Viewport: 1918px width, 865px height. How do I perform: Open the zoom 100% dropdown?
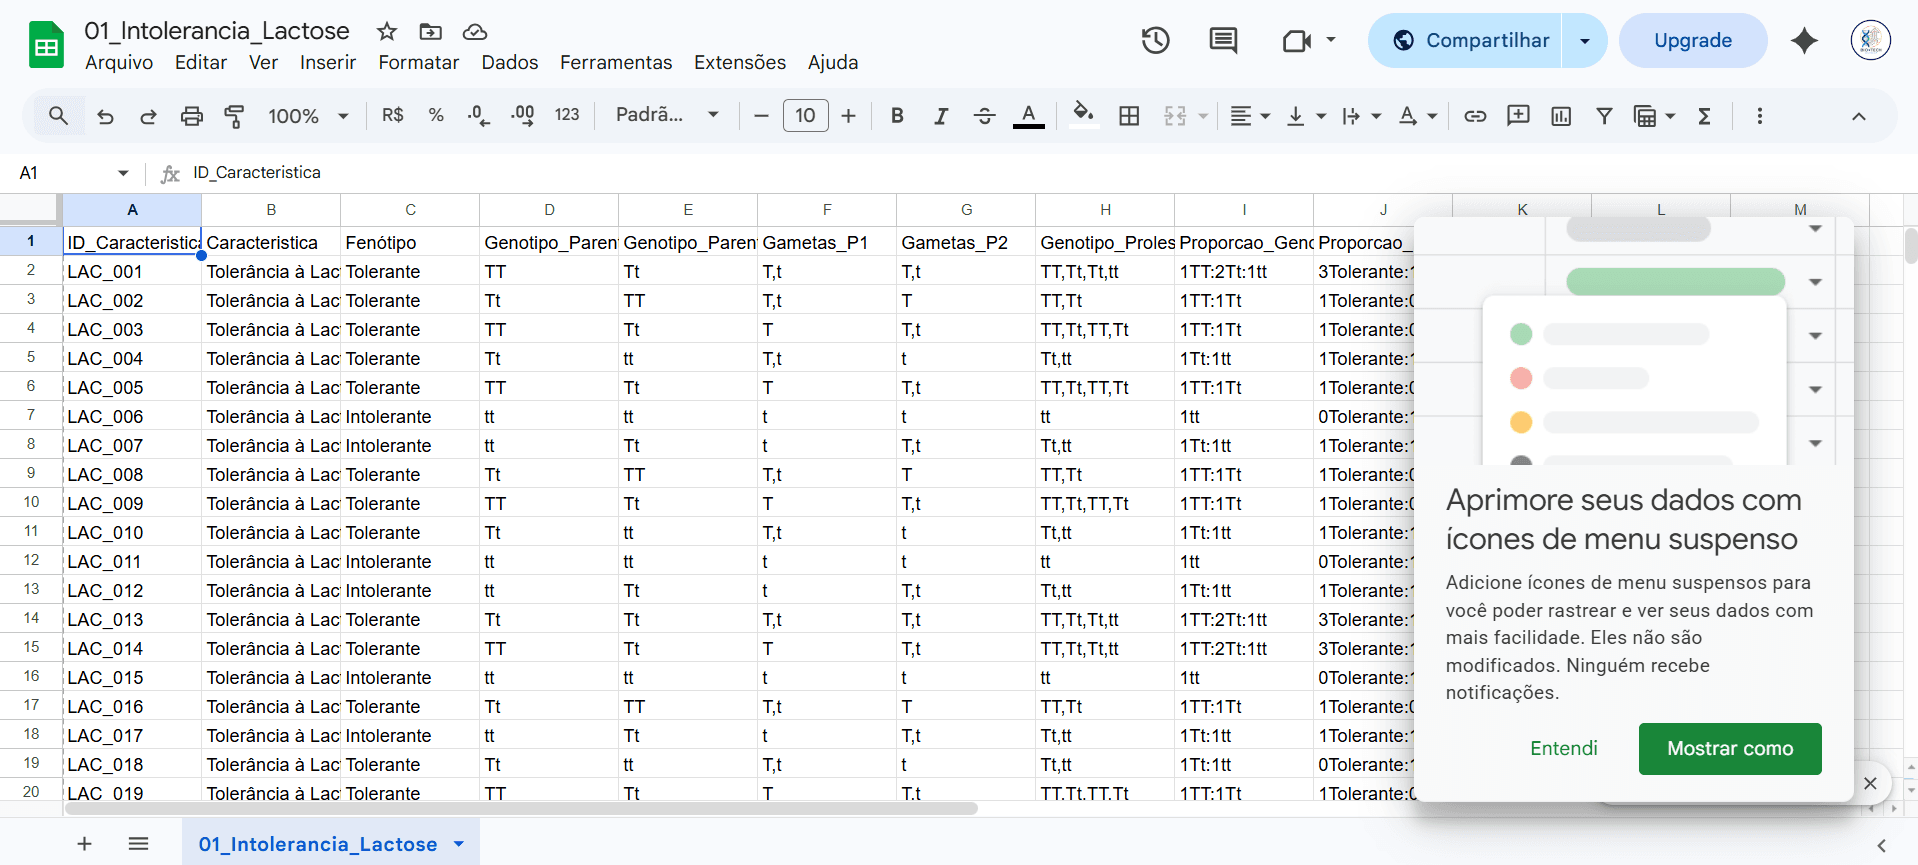pos(308,116)
